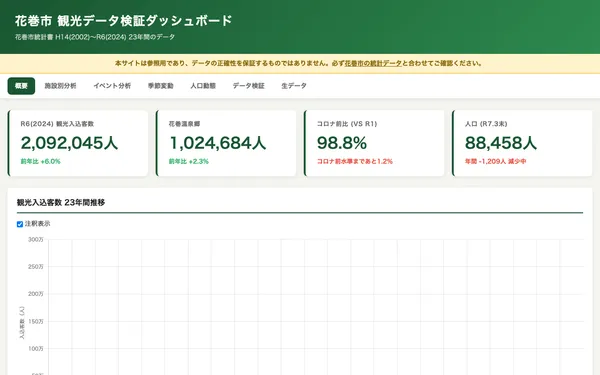Click the 100万 axis label
The image size is (600, 375).
(x=36, y=349)
